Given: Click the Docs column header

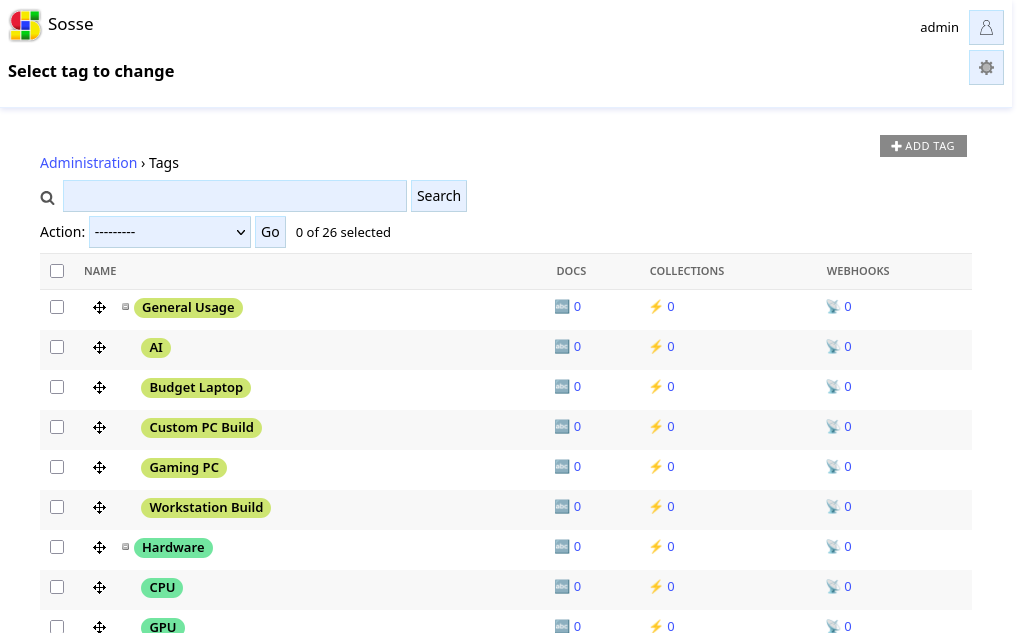Looking at the screenshot, I should [x=571, y=271].
